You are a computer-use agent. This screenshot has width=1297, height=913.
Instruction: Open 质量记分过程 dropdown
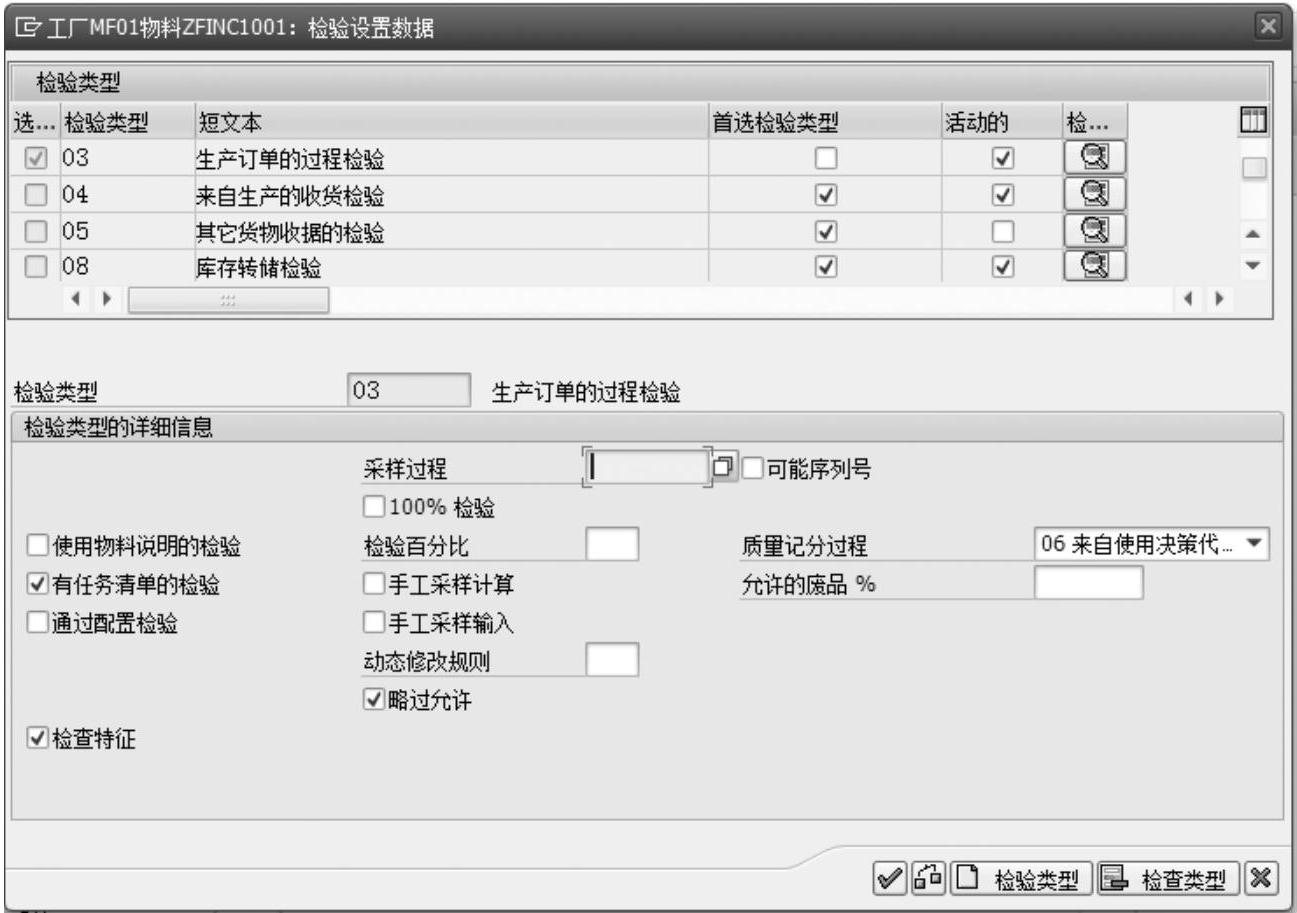(1256, 546)
